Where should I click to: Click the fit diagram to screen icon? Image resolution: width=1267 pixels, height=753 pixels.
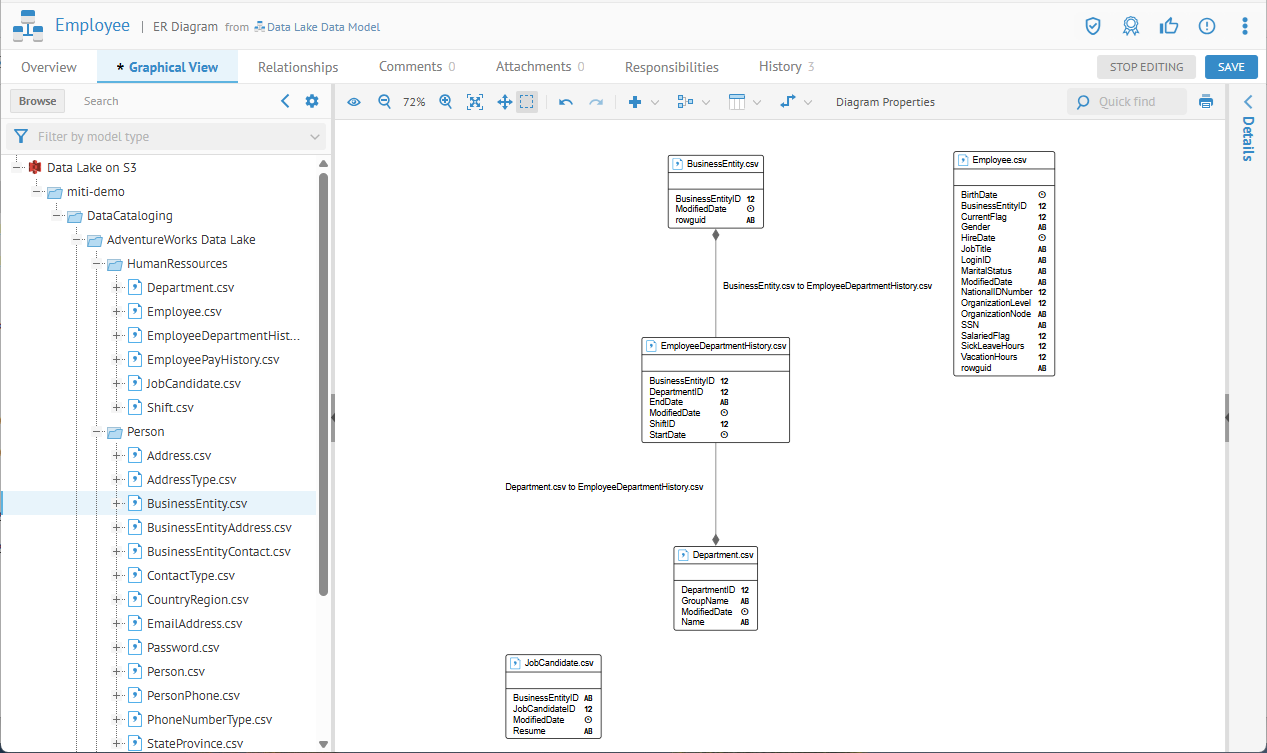475,102
